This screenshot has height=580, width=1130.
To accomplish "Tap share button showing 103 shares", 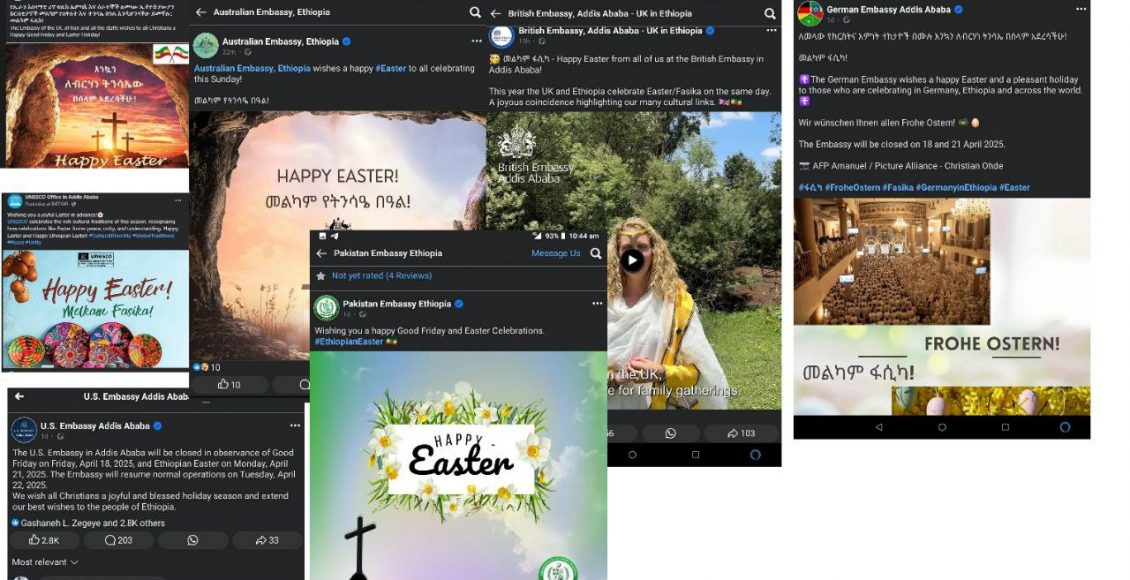I will coord(741,433).
